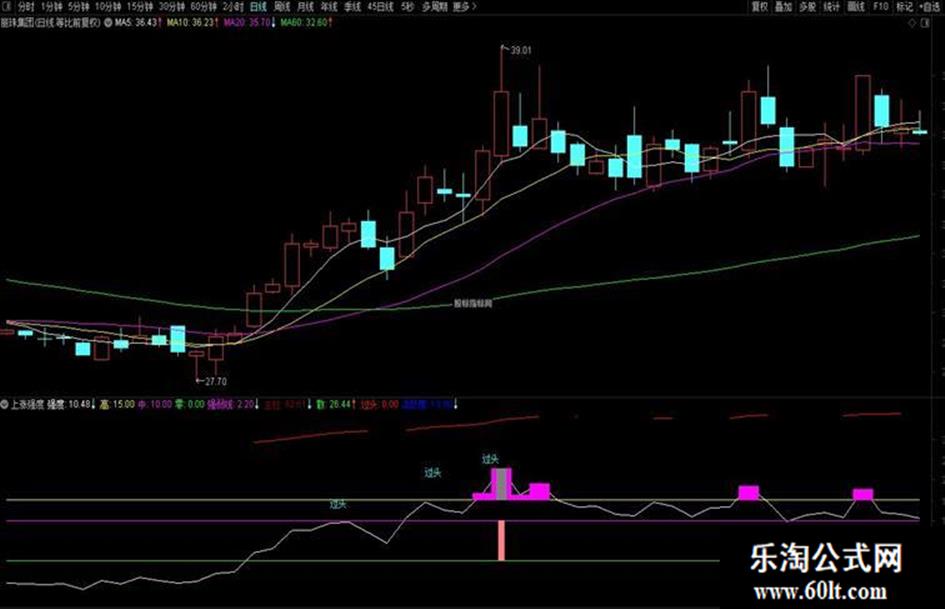This screenshot has height=609, width=945.
Task: Click the 高: 15.00 indicator value
Action: point(118,404)
